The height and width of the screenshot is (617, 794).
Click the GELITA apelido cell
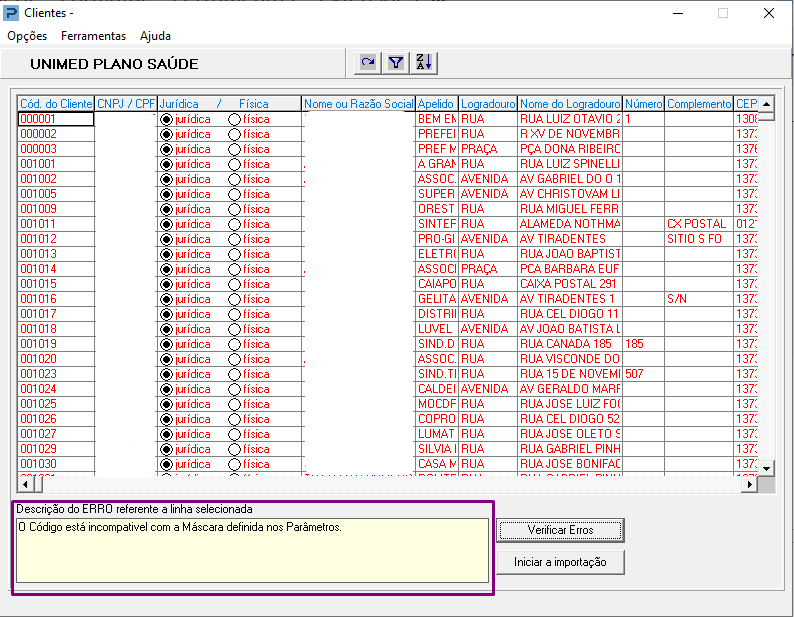click(436, 299)
